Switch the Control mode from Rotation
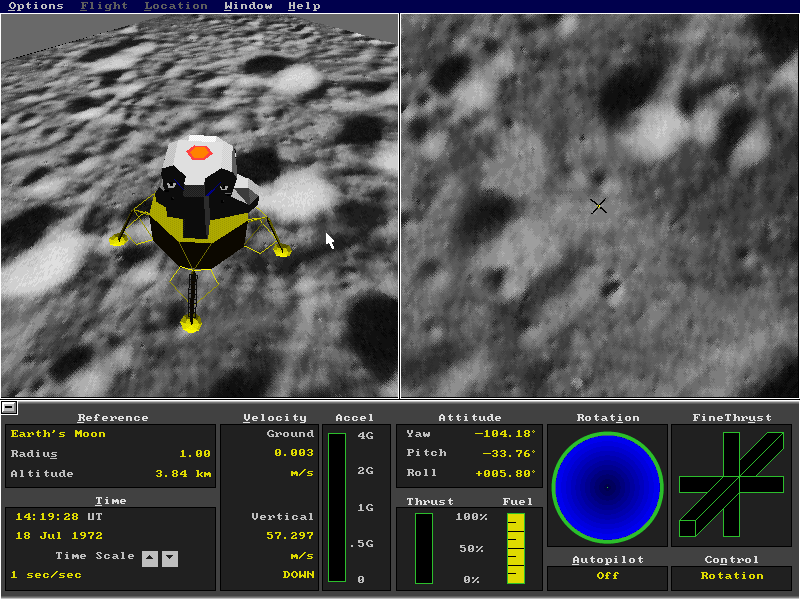This screenshot has height=600, width=800. (731, 576)
